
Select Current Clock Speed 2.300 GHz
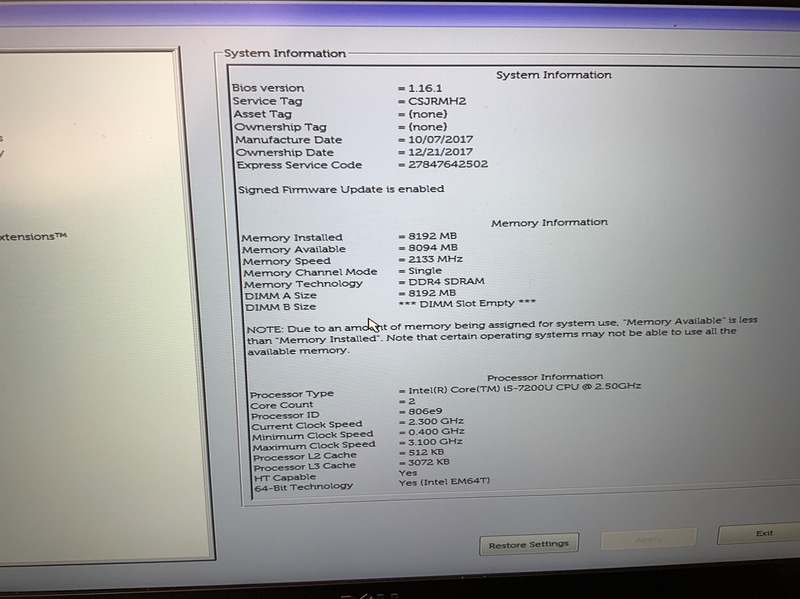coord(436,421)
